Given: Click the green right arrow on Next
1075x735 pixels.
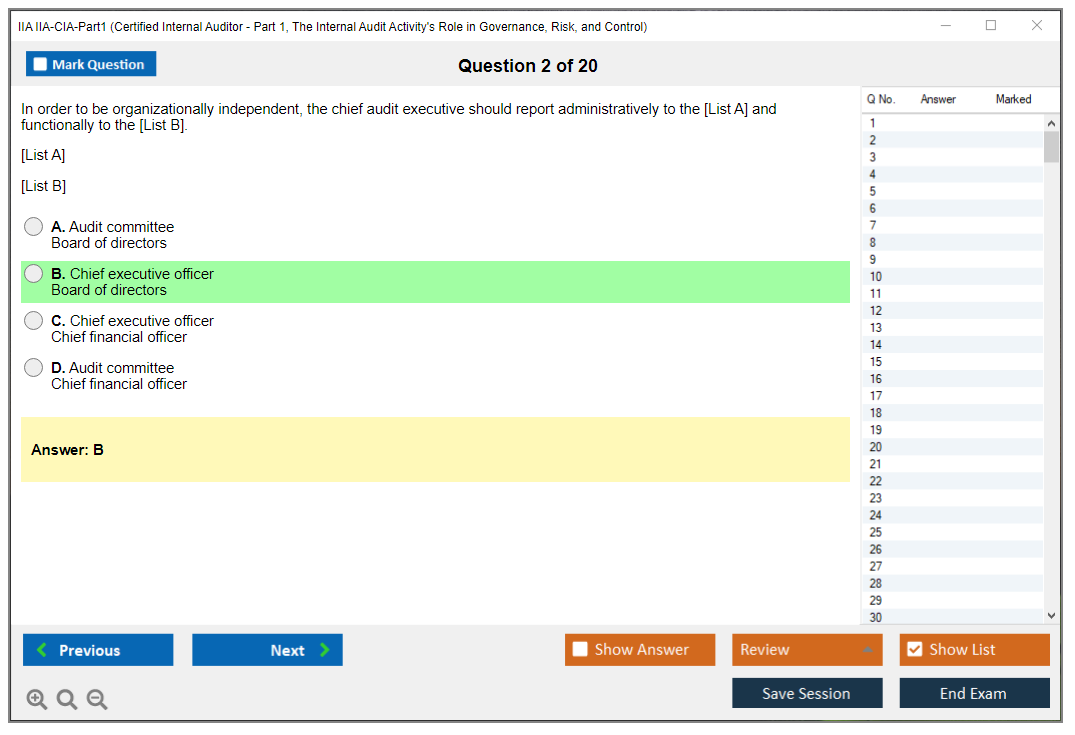Looking at the screenshot, I should click(325, 650).
